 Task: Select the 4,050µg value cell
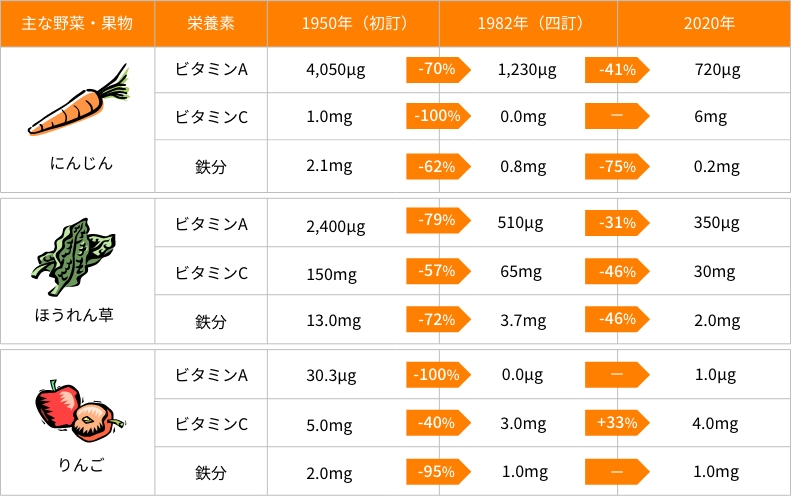[335, 70]
